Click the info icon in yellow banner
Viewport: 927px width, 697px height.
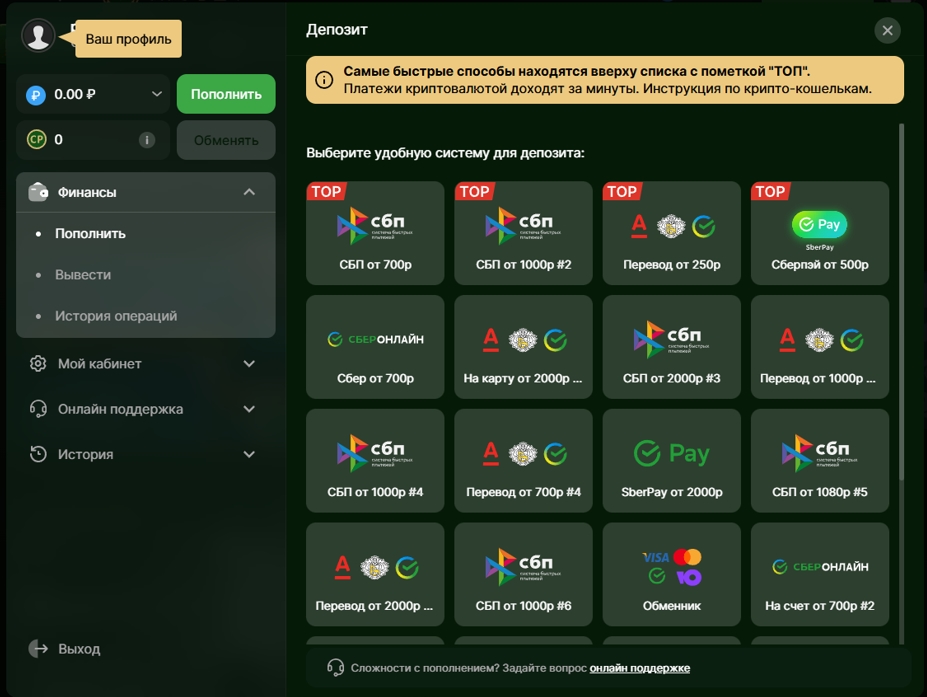324,80
